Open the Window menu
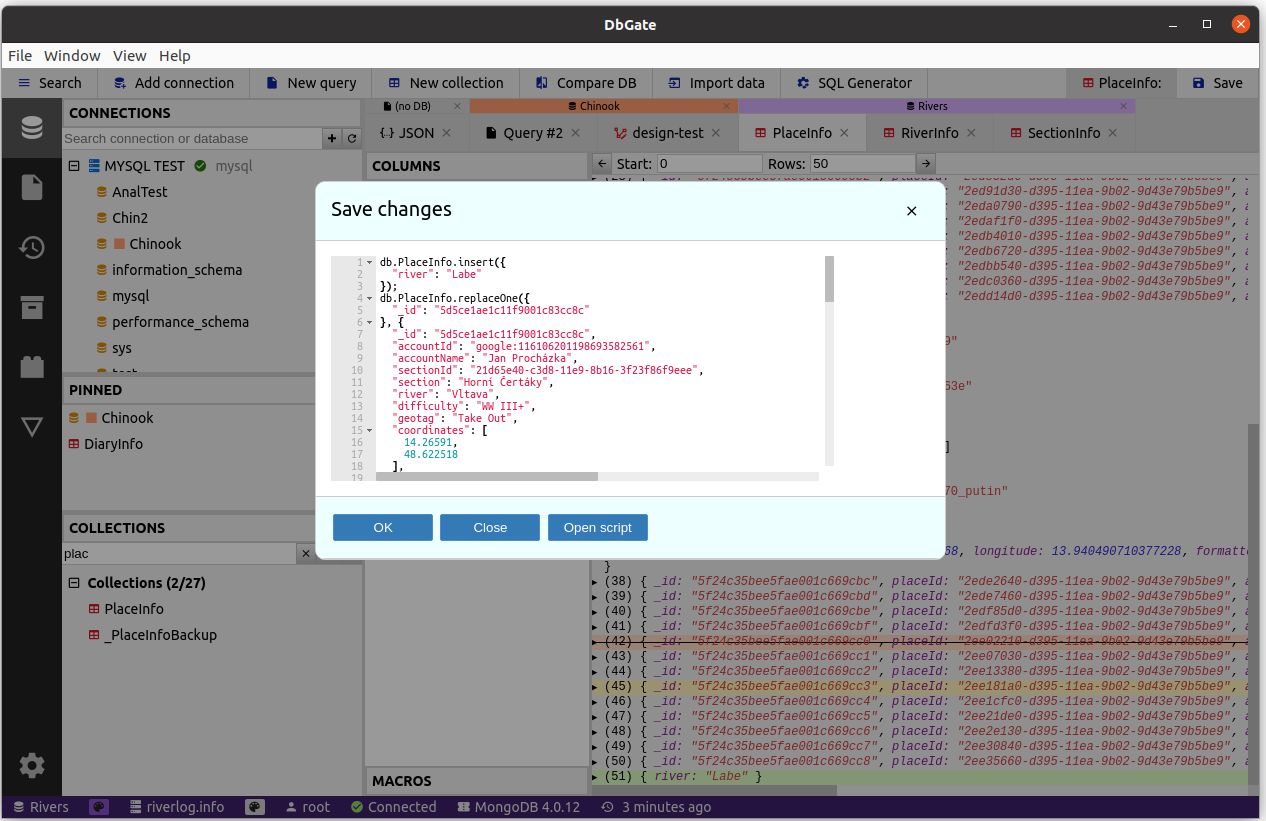 pos(72,56)
